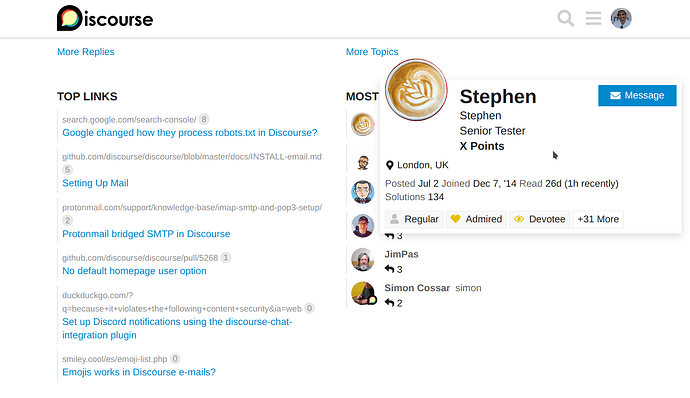Click the More Replies link
The width and height of the screenshot is (690, 398).
point(86,52)
